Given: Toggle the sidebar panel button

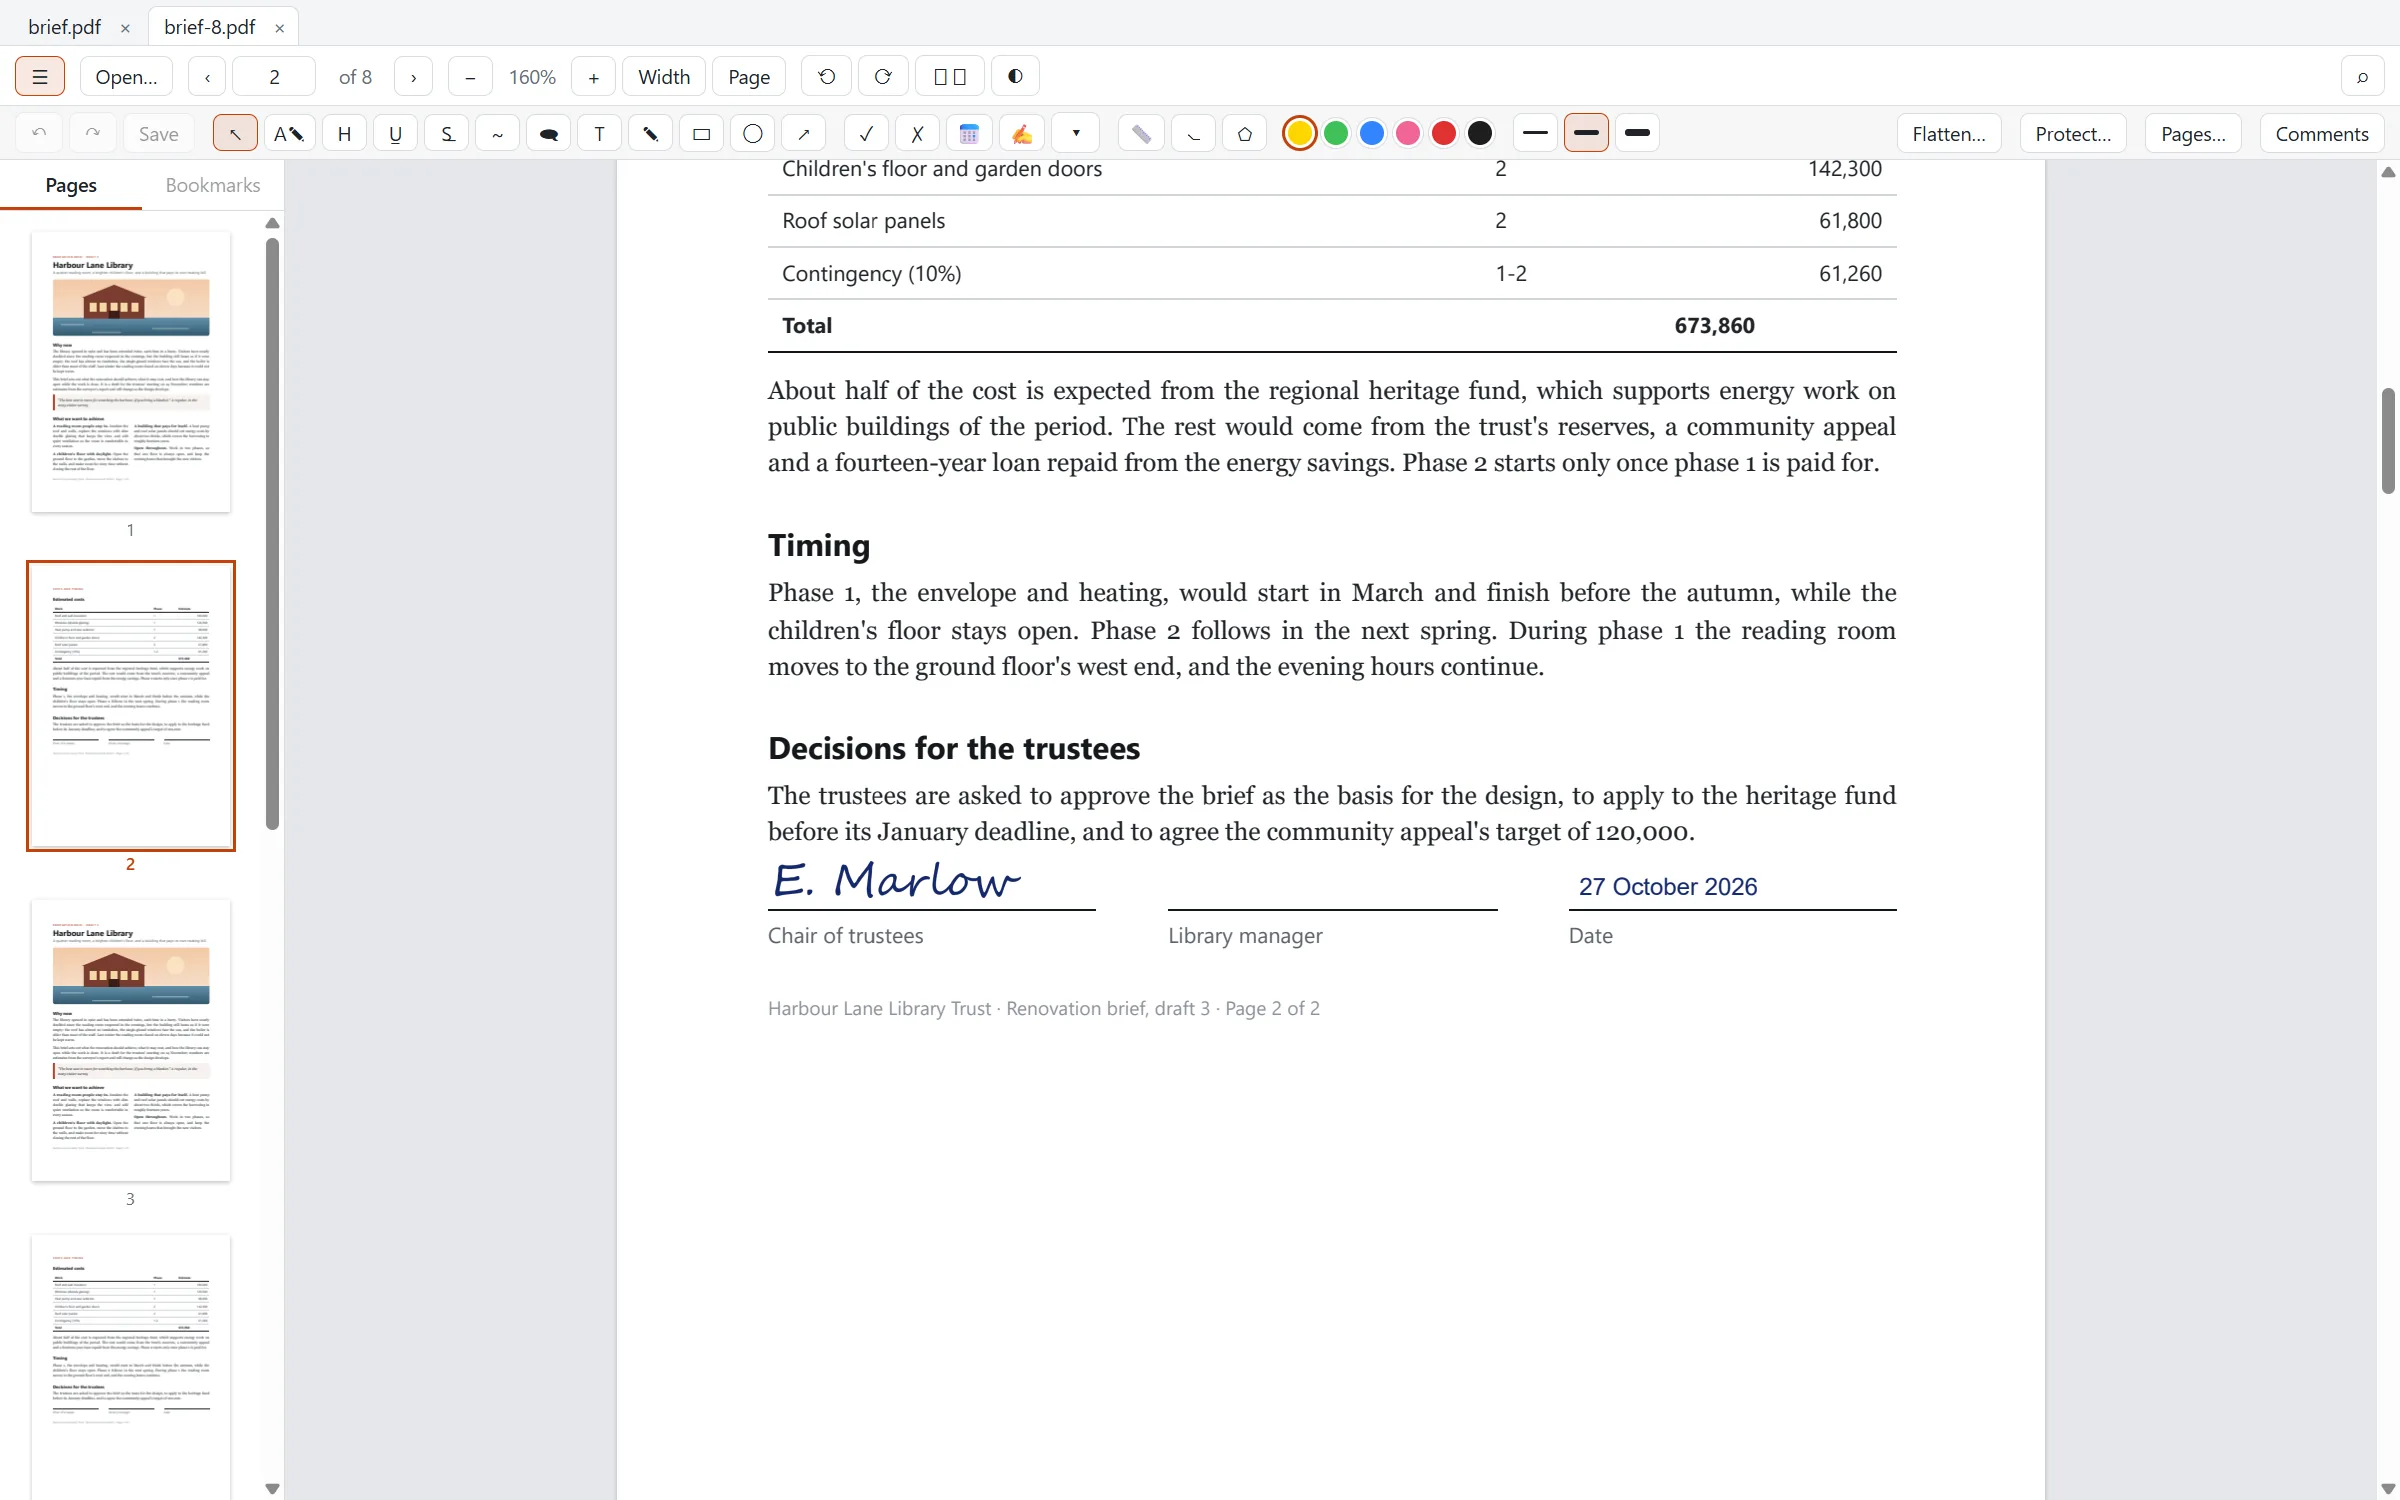Looking at the screenshot, I should (x=40, y=77).
